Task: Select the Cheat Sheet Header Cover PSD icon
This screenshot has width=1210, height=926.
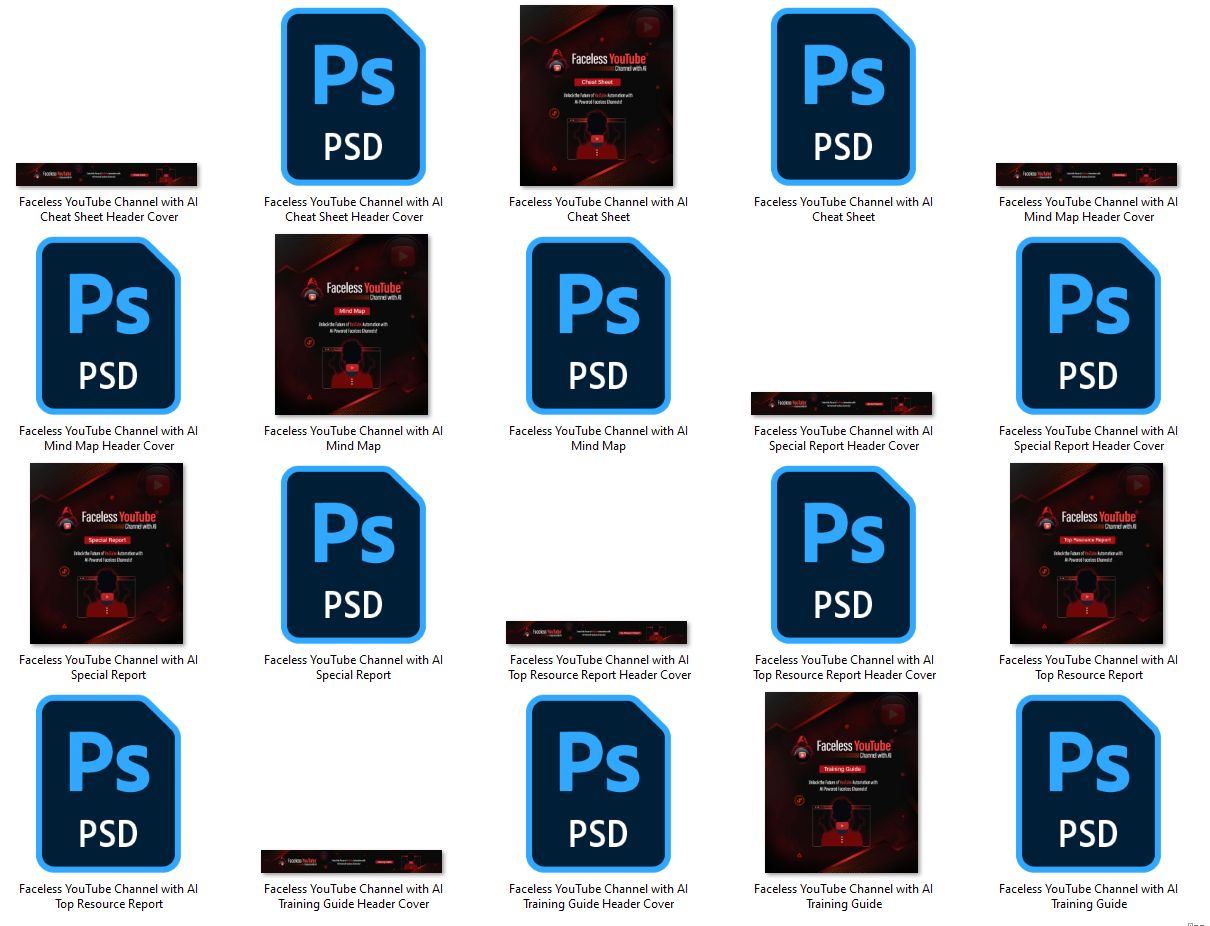Action: click(353, 96)
